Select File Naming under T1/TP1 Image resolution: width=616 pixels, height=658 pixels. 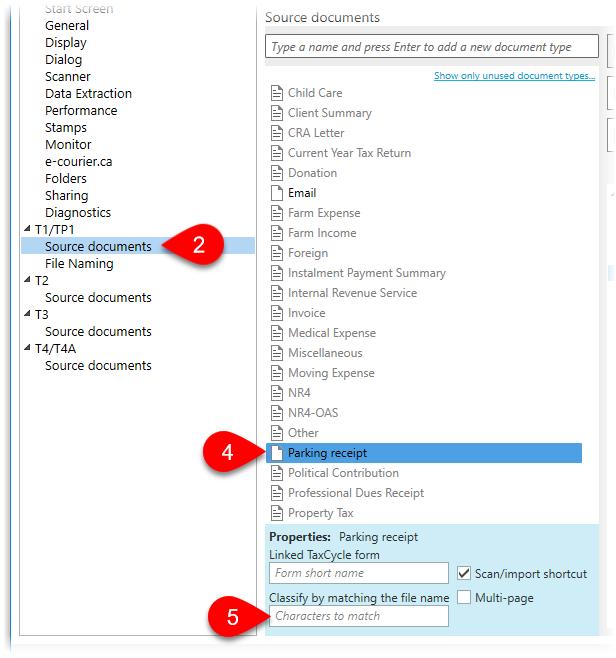[79, 264]
